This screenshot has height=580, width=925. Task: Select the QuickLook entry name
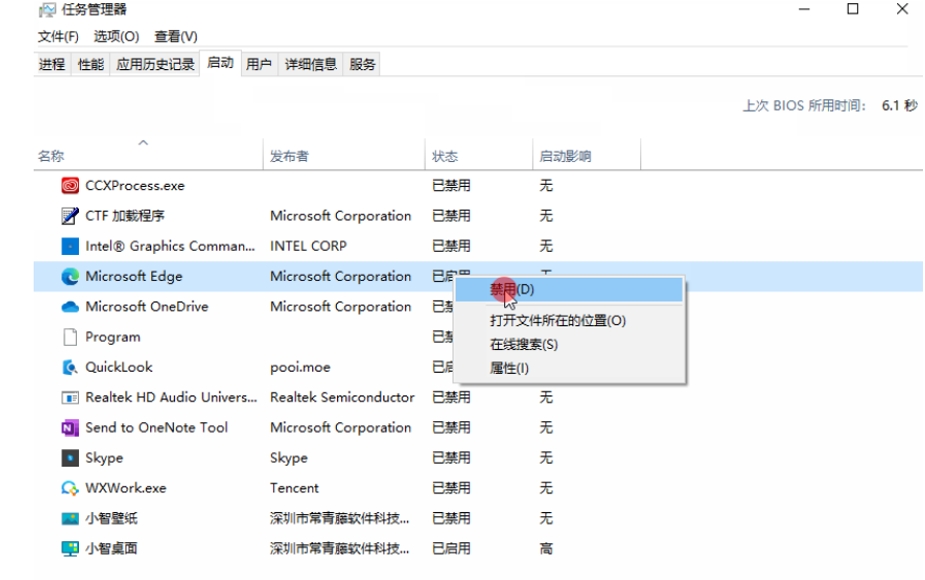pos(119,367)
